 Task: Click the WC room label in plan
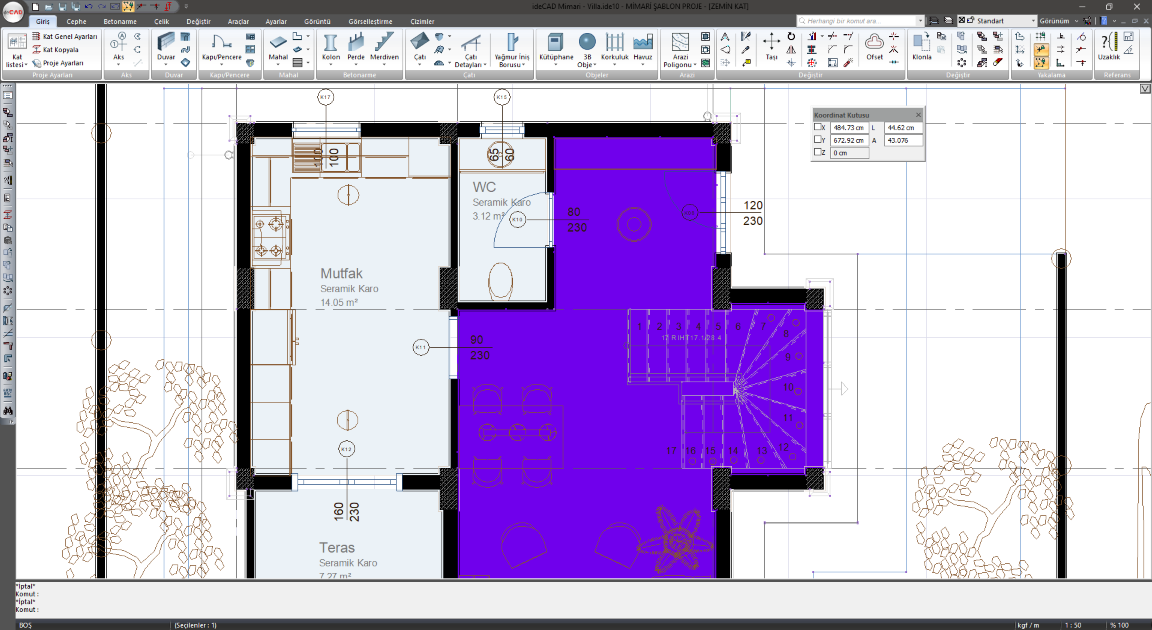point(484,187)
